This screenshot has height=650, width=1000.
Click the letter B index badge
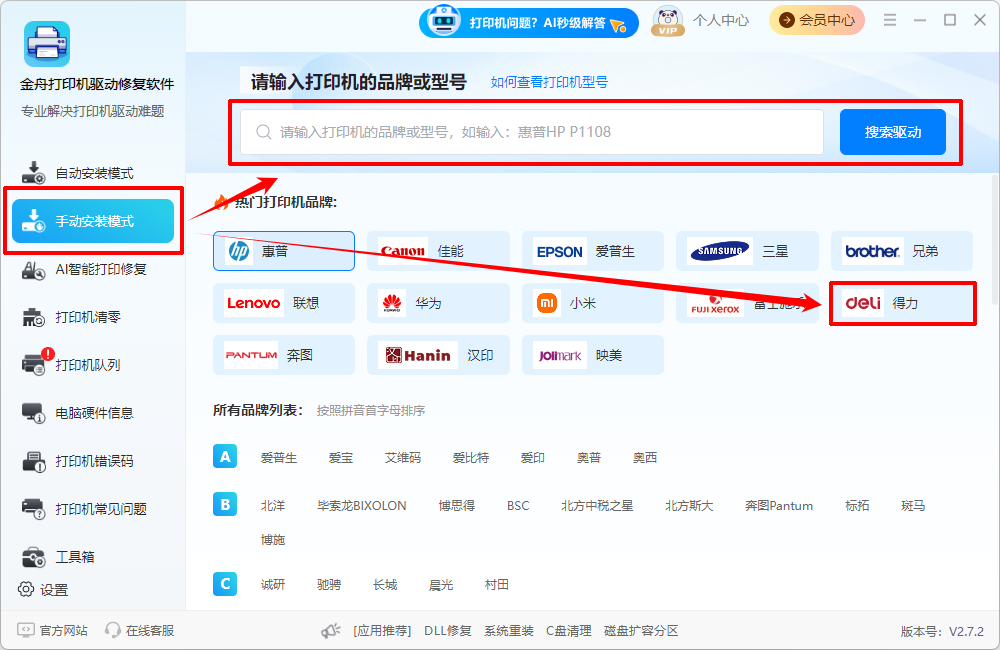[225, 505]
